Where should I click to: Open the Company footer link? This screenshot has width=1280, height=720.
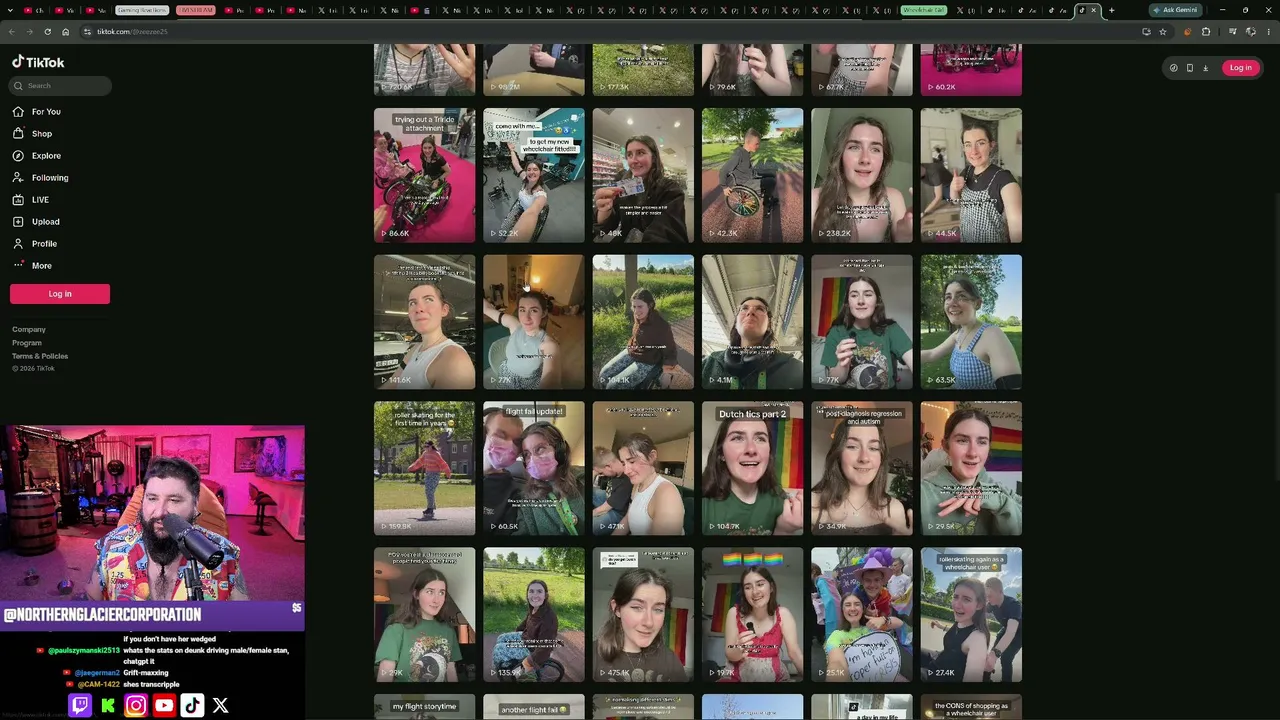click(x=29, y=330)
